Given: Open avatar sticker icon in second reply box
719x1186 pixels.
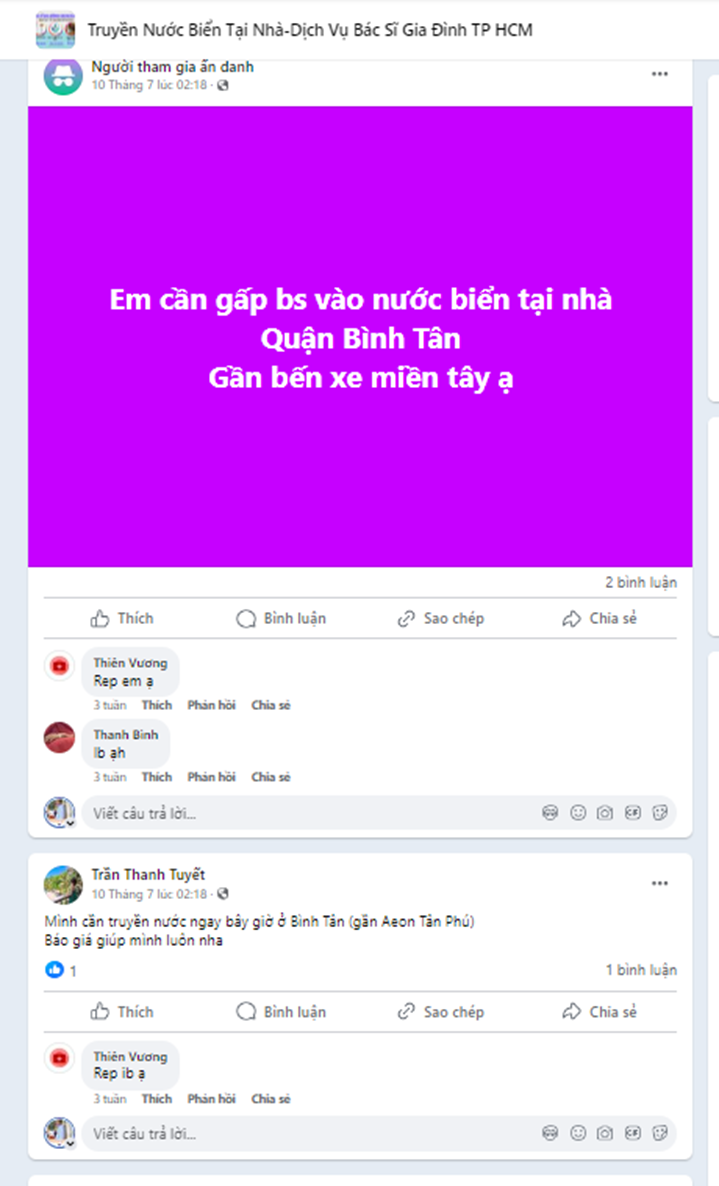Looking at the screenshot, I should 550,1133.
